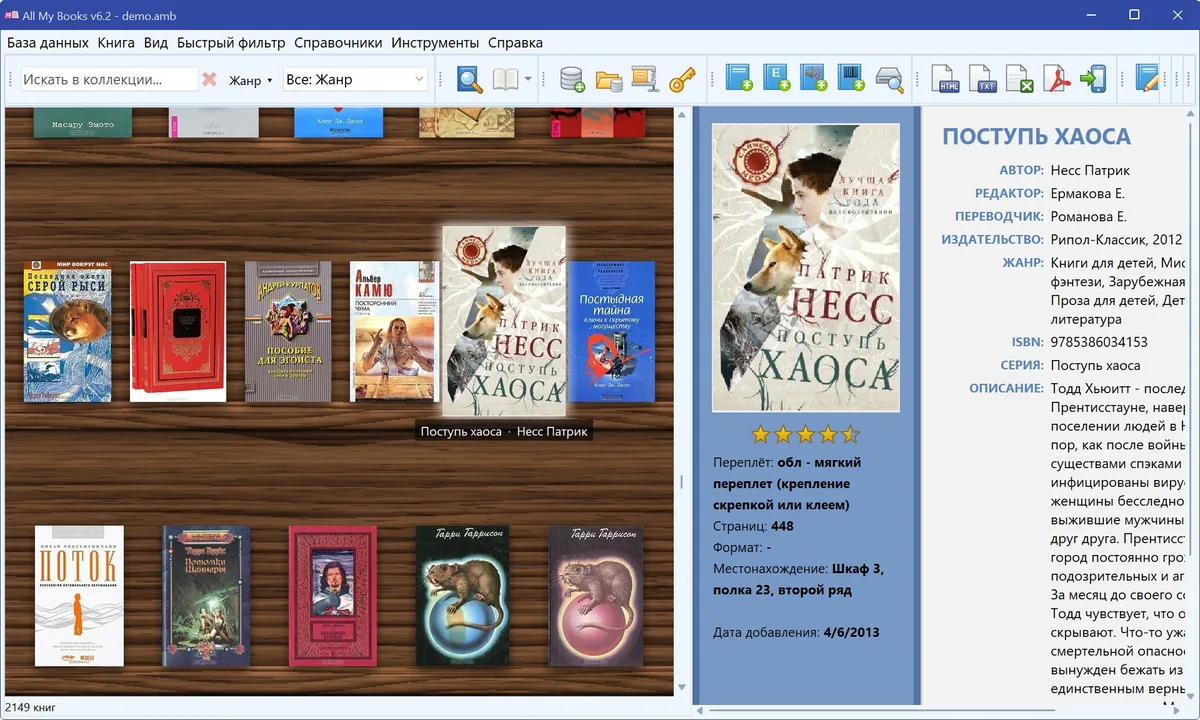Viewport: 1200px width, 720px height.
Task: Open the Книга menu
Action: click(116, 43)
